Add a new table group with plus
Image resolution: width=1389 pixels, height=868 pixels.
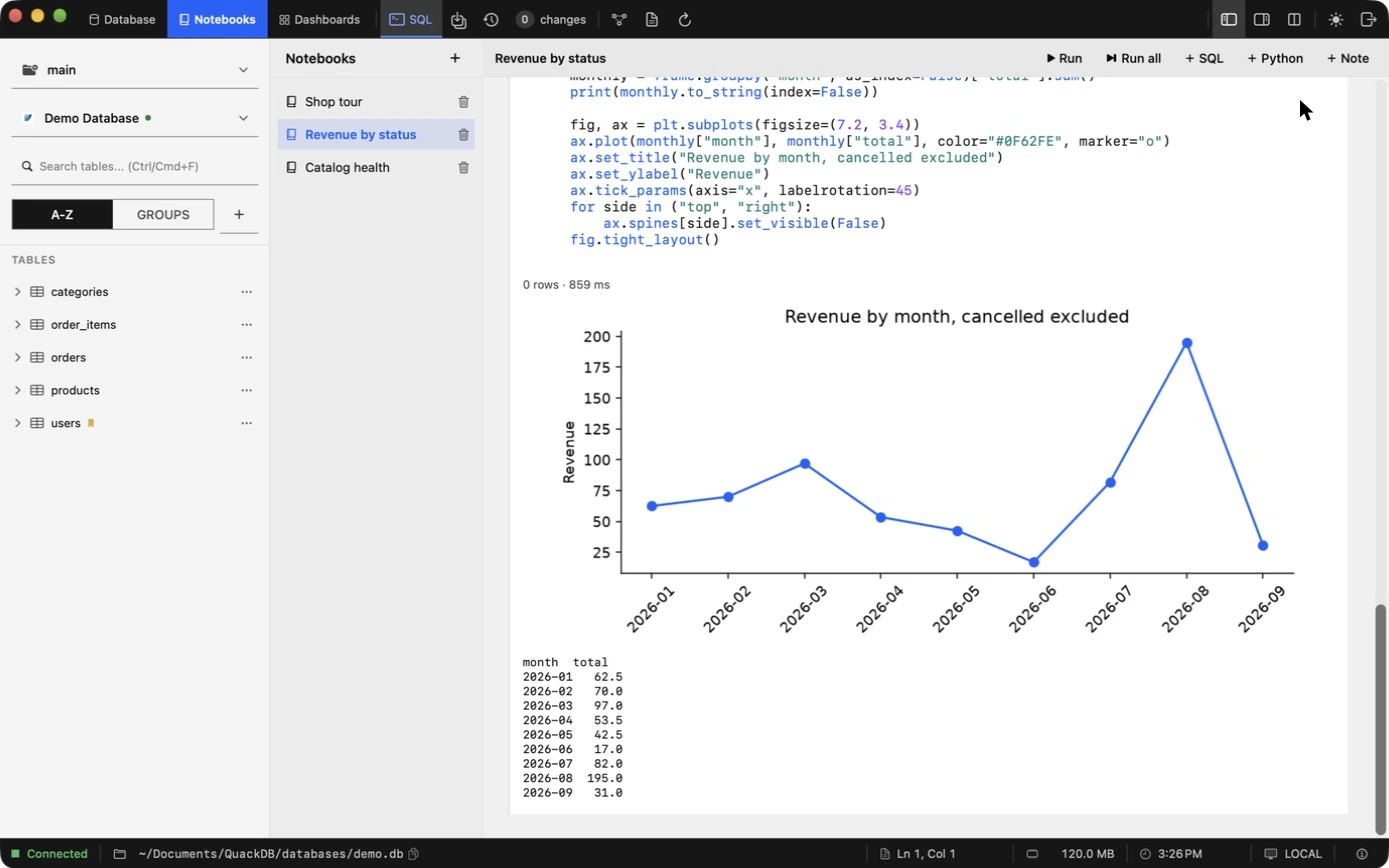point(239,214)
